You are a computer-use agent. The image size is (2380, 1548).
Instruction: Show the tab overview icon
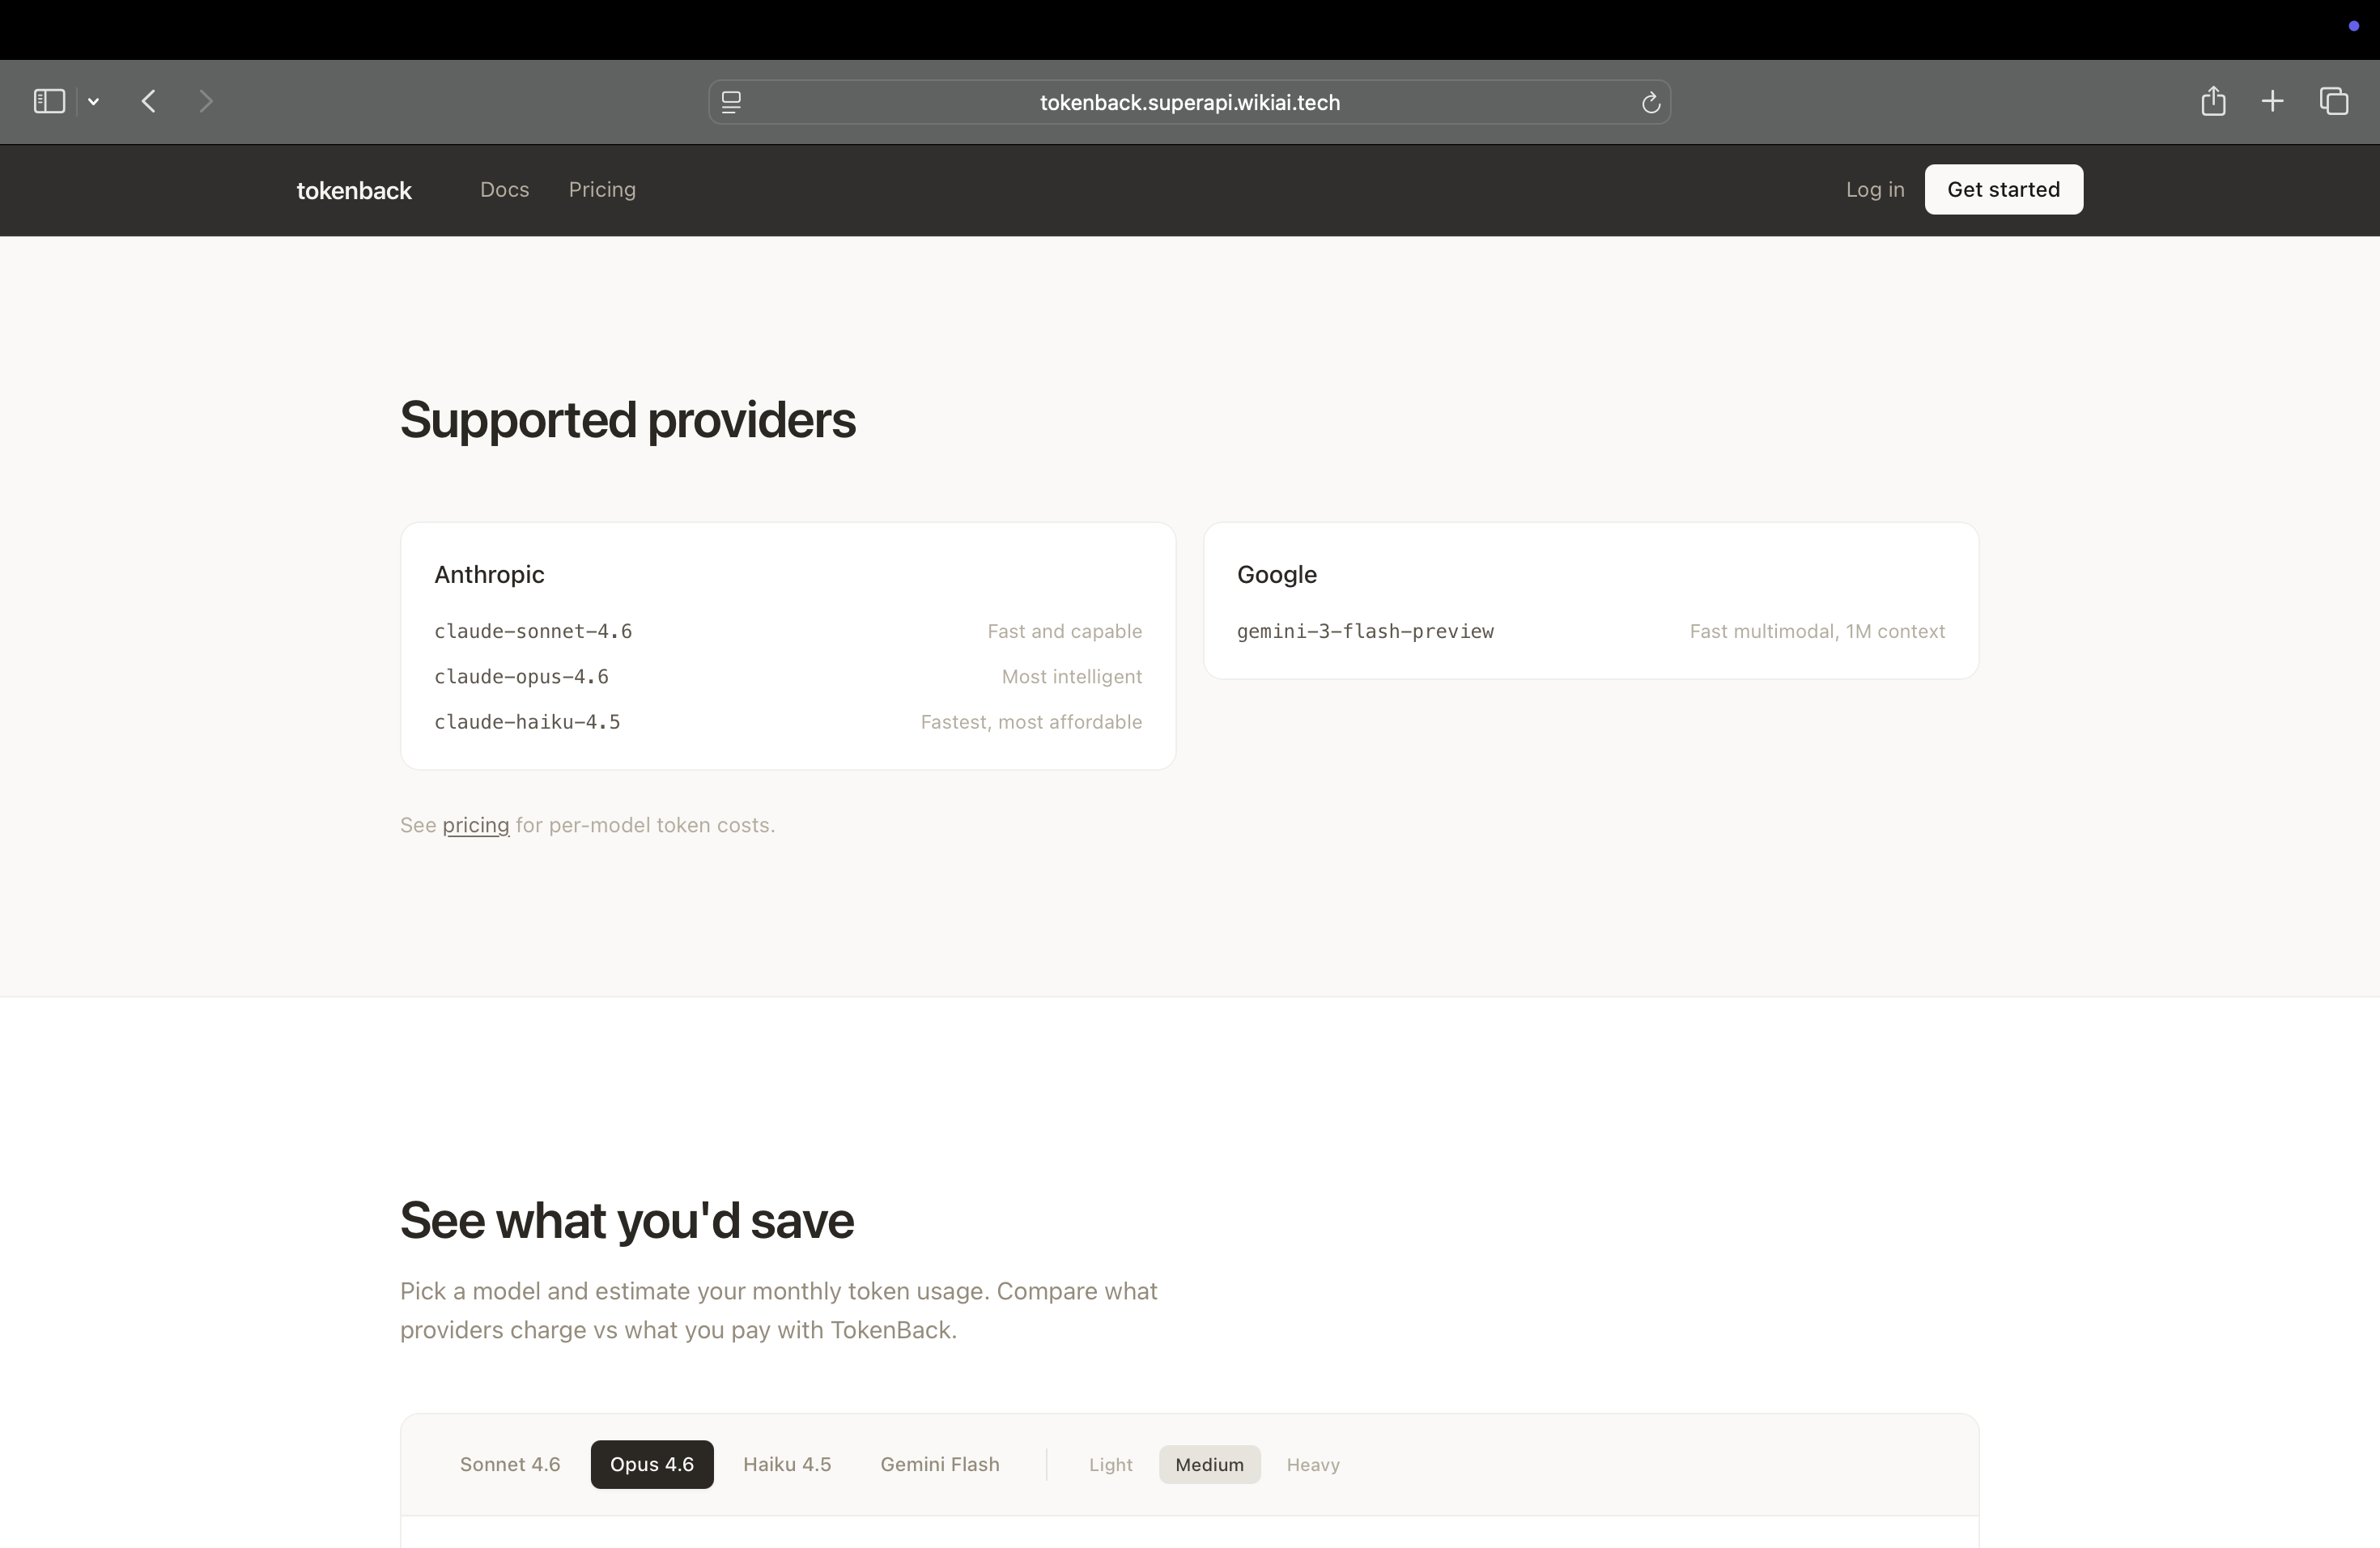[2334, 101]
